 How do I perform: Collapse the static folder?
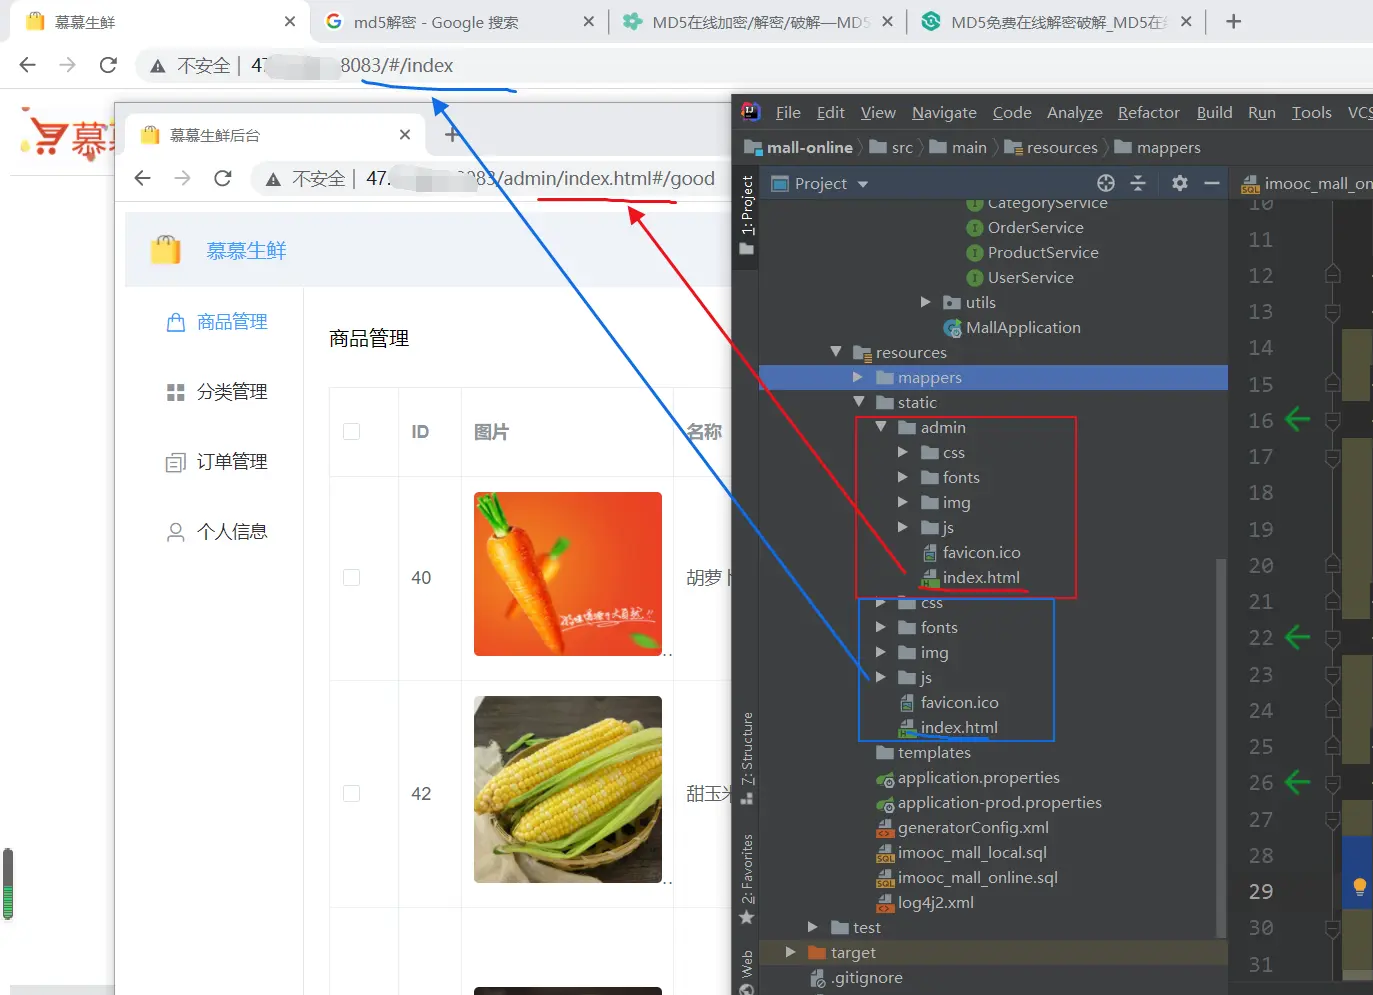click(858, 402)
